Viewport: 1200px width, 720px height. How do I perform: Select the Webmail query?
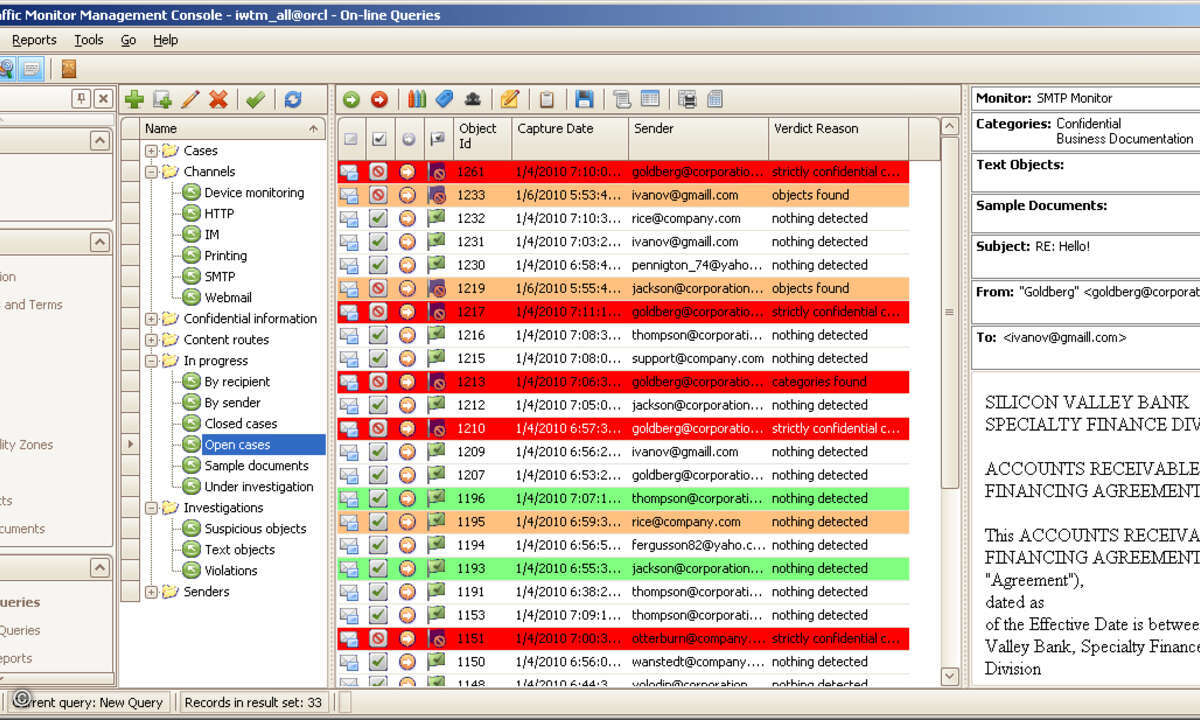(x=228, y=298)
